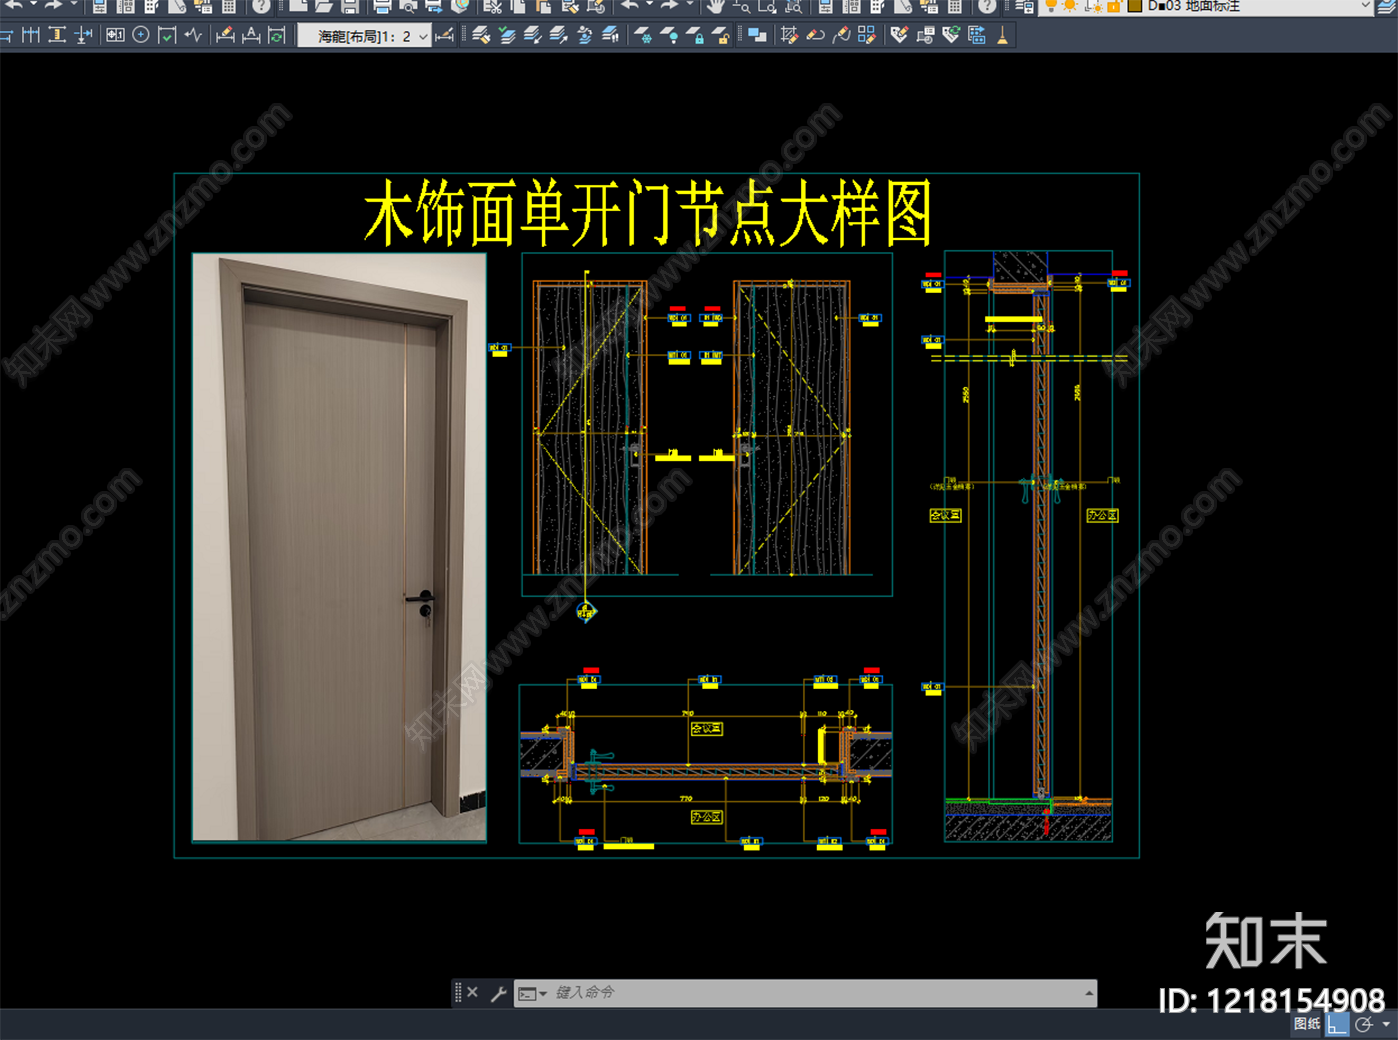1398x1040 pixels.
Task: Click the Help question mark near the layer controls
Action: click(987, 6)
